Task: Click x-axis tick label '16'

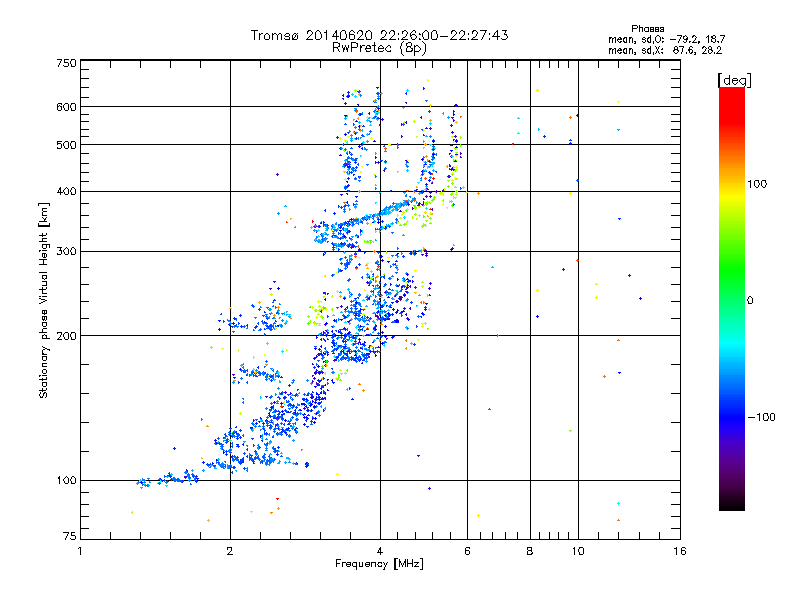Action: [680, 551]
